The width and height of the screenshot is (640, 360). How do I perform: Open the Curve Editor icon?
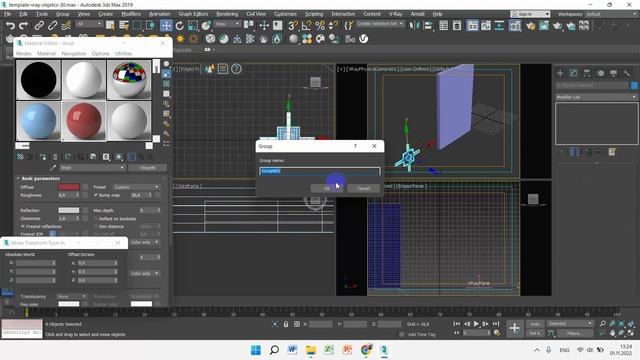(486, 26)
